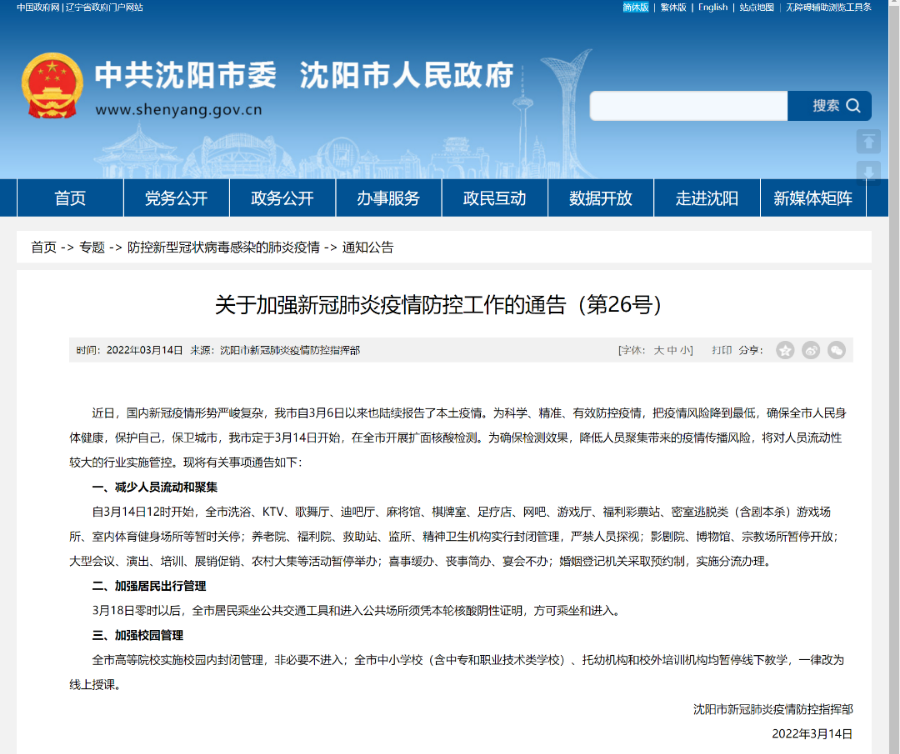
Task: Click the star favorite share icon
Action: click(785, 351)
